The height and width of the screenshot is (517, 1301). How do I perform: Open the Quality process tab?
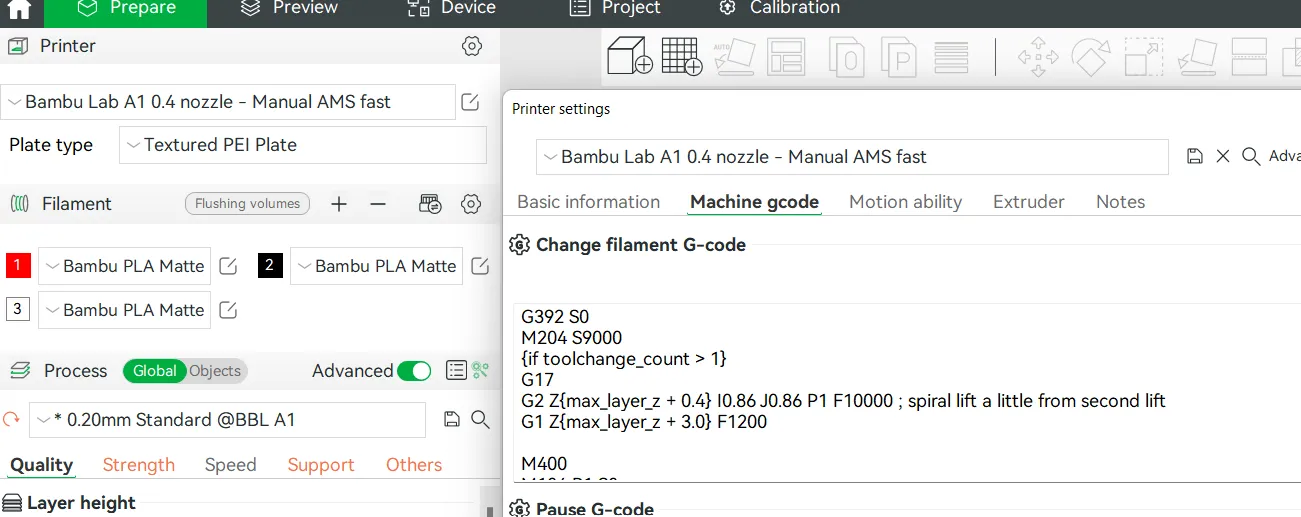(42, 465)
